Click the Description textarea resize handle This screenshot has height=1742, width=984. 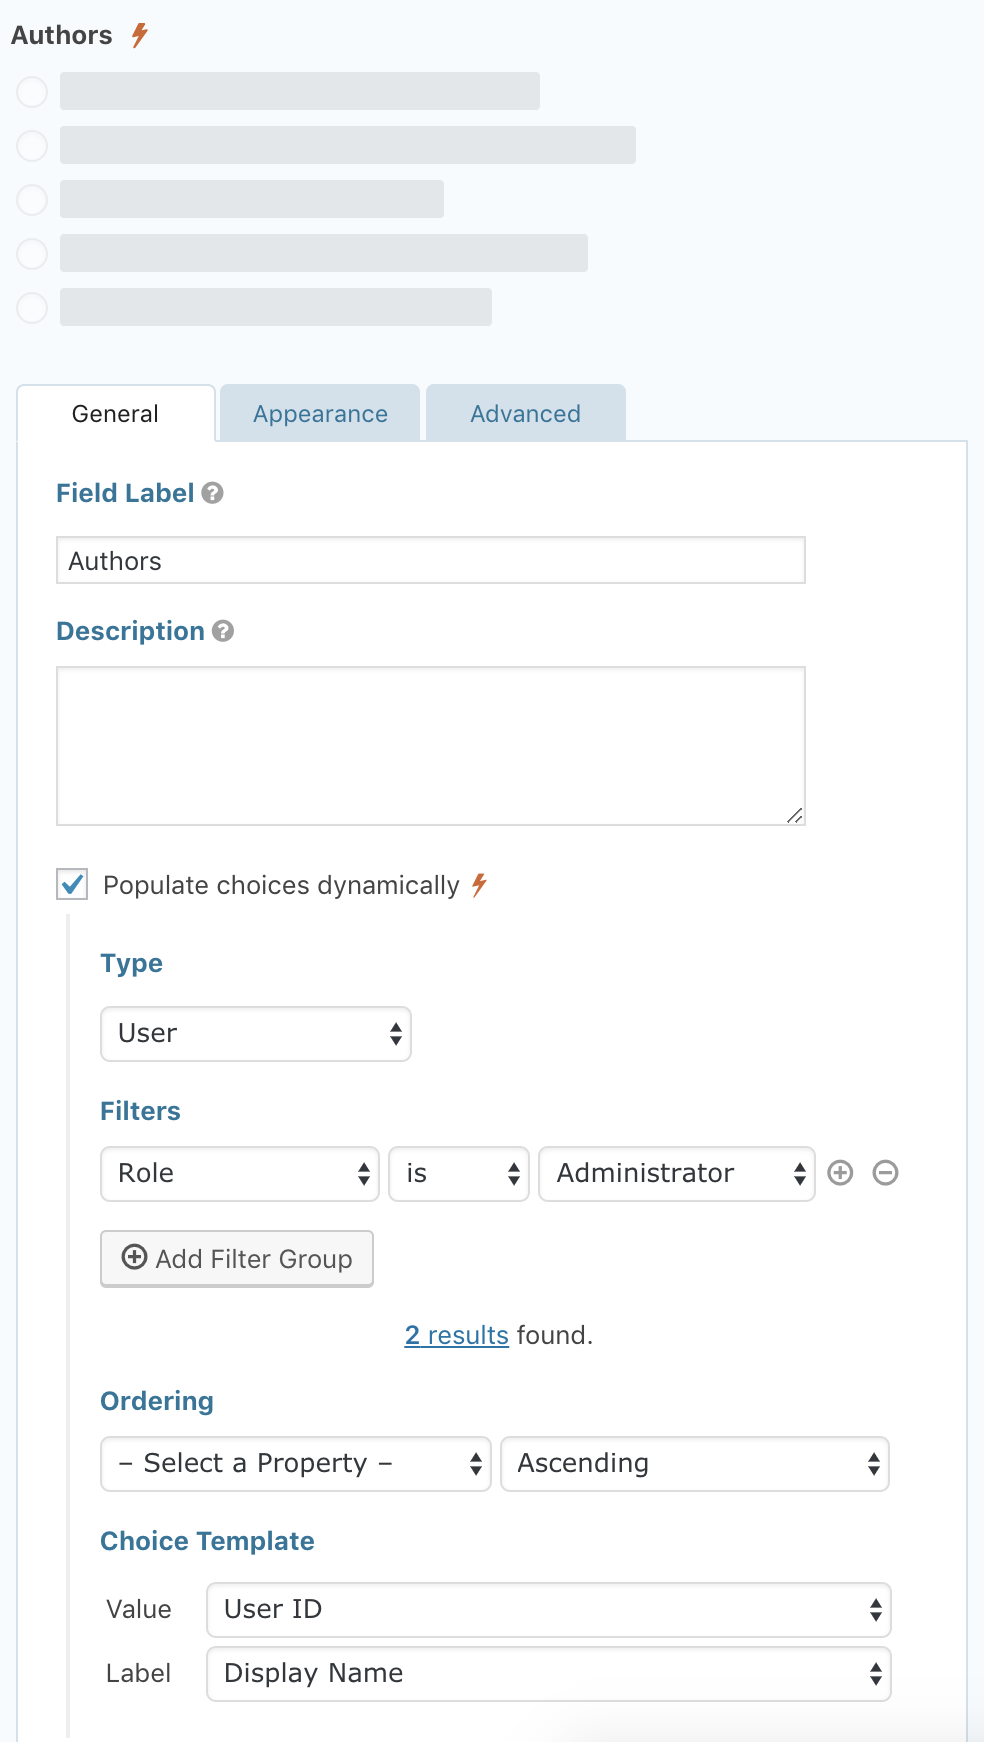click(795, 816)
